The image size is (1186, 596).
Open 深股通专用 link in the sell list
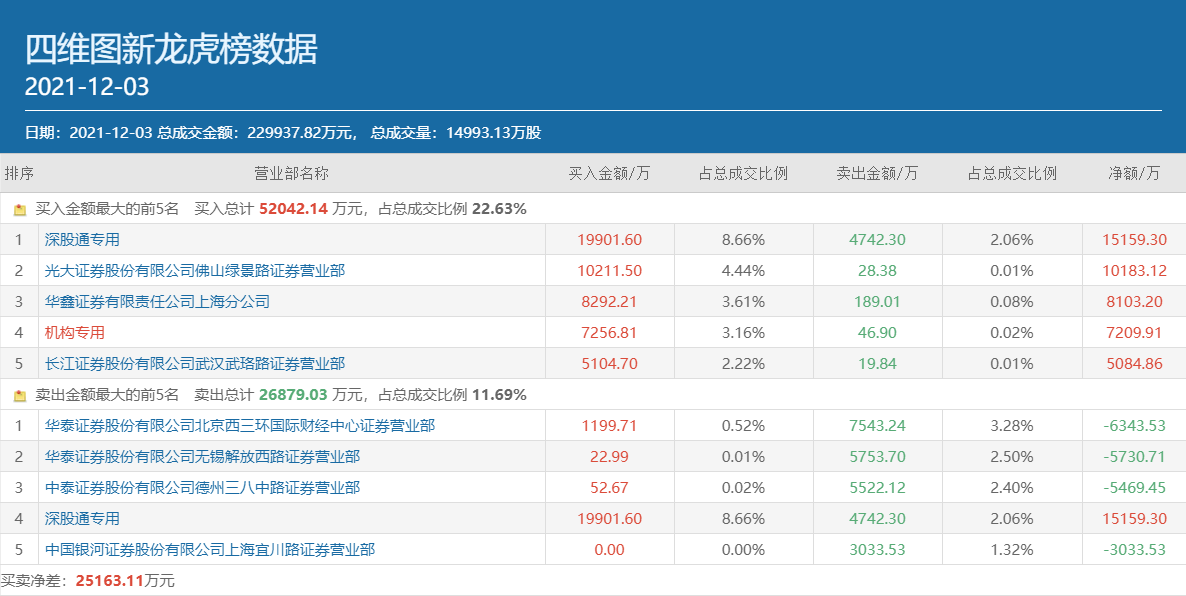click(82, 519)
